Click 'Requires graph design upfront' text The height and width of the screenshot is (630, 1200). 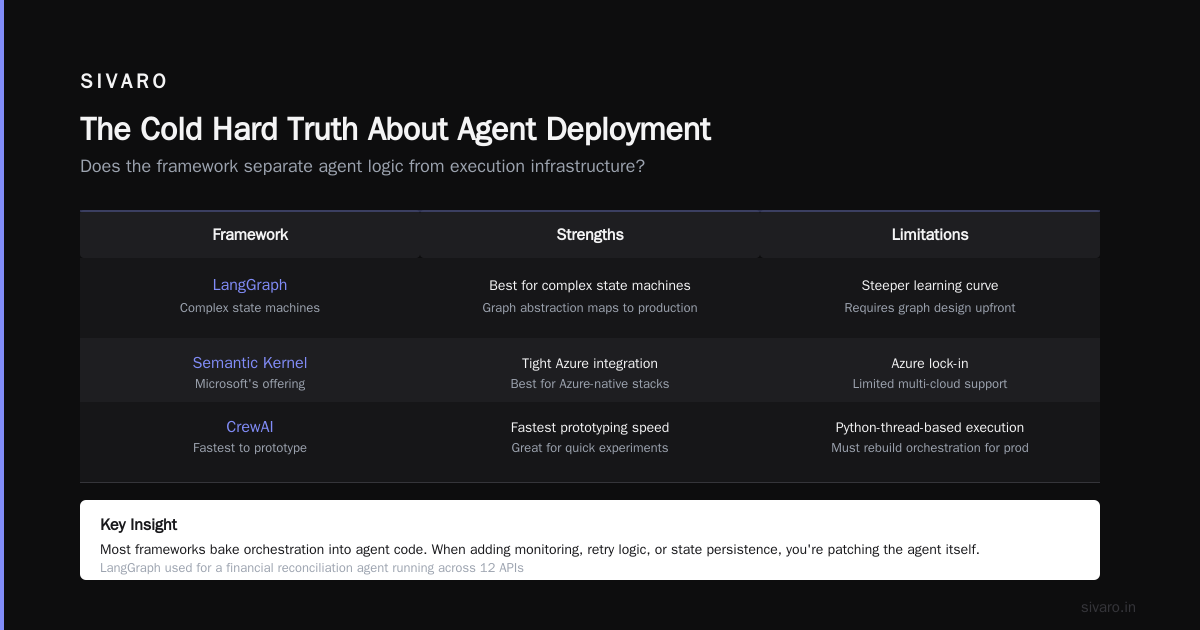(930, 308)
